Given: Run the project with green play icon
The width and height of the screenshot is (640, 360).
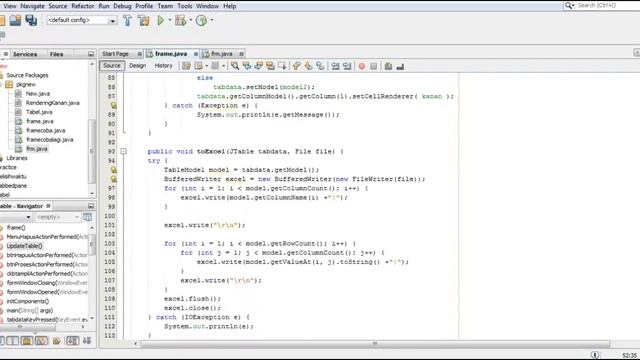Looking at the screenshot, I should click(160, 20).
